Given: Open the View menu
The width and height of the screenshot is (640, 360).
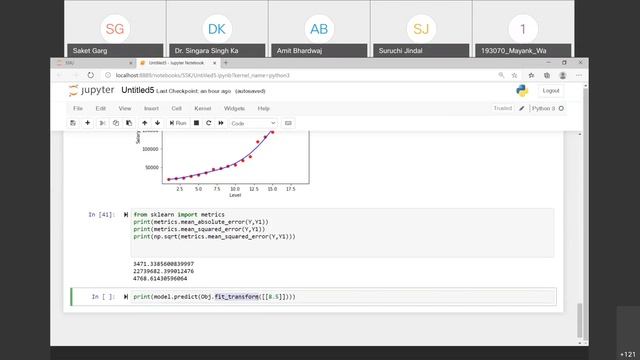Looking at the screenshot, I should (x=125, y=108).
